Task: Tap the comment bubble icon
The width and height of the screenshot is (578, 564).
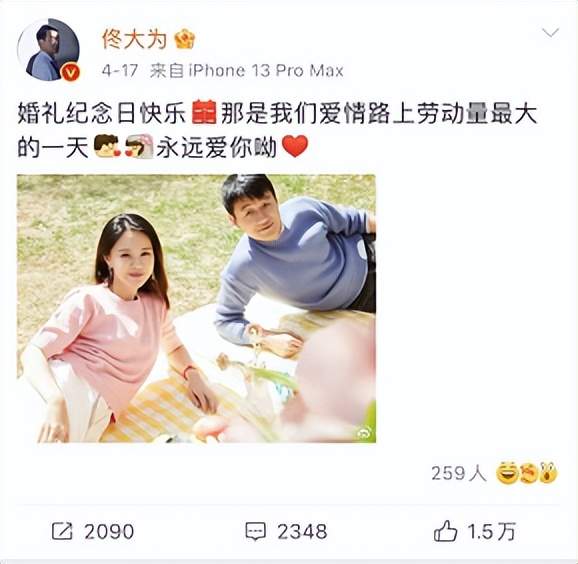Action: pos(255,532)
